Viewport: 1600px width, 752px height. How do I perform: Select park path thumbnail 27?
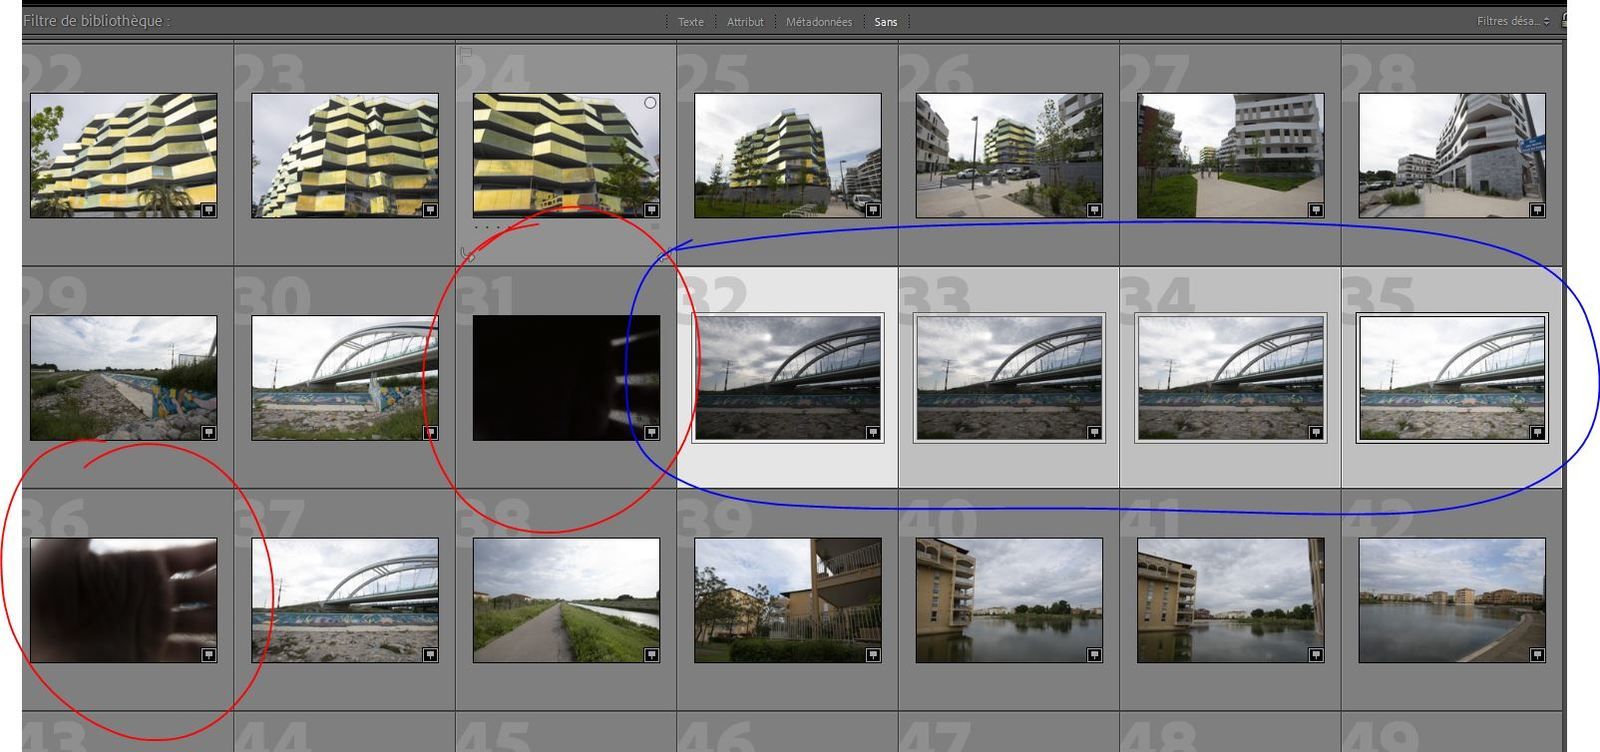[x=1231, y=156]
